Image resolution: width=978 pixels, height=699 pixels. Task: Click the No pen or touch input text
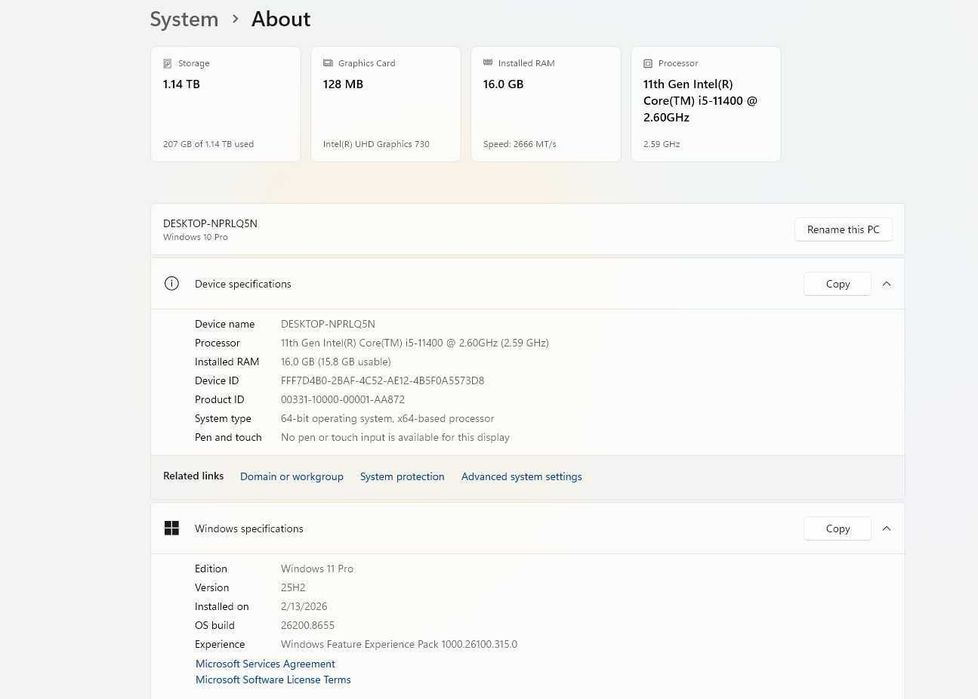(x=395, y=437)
